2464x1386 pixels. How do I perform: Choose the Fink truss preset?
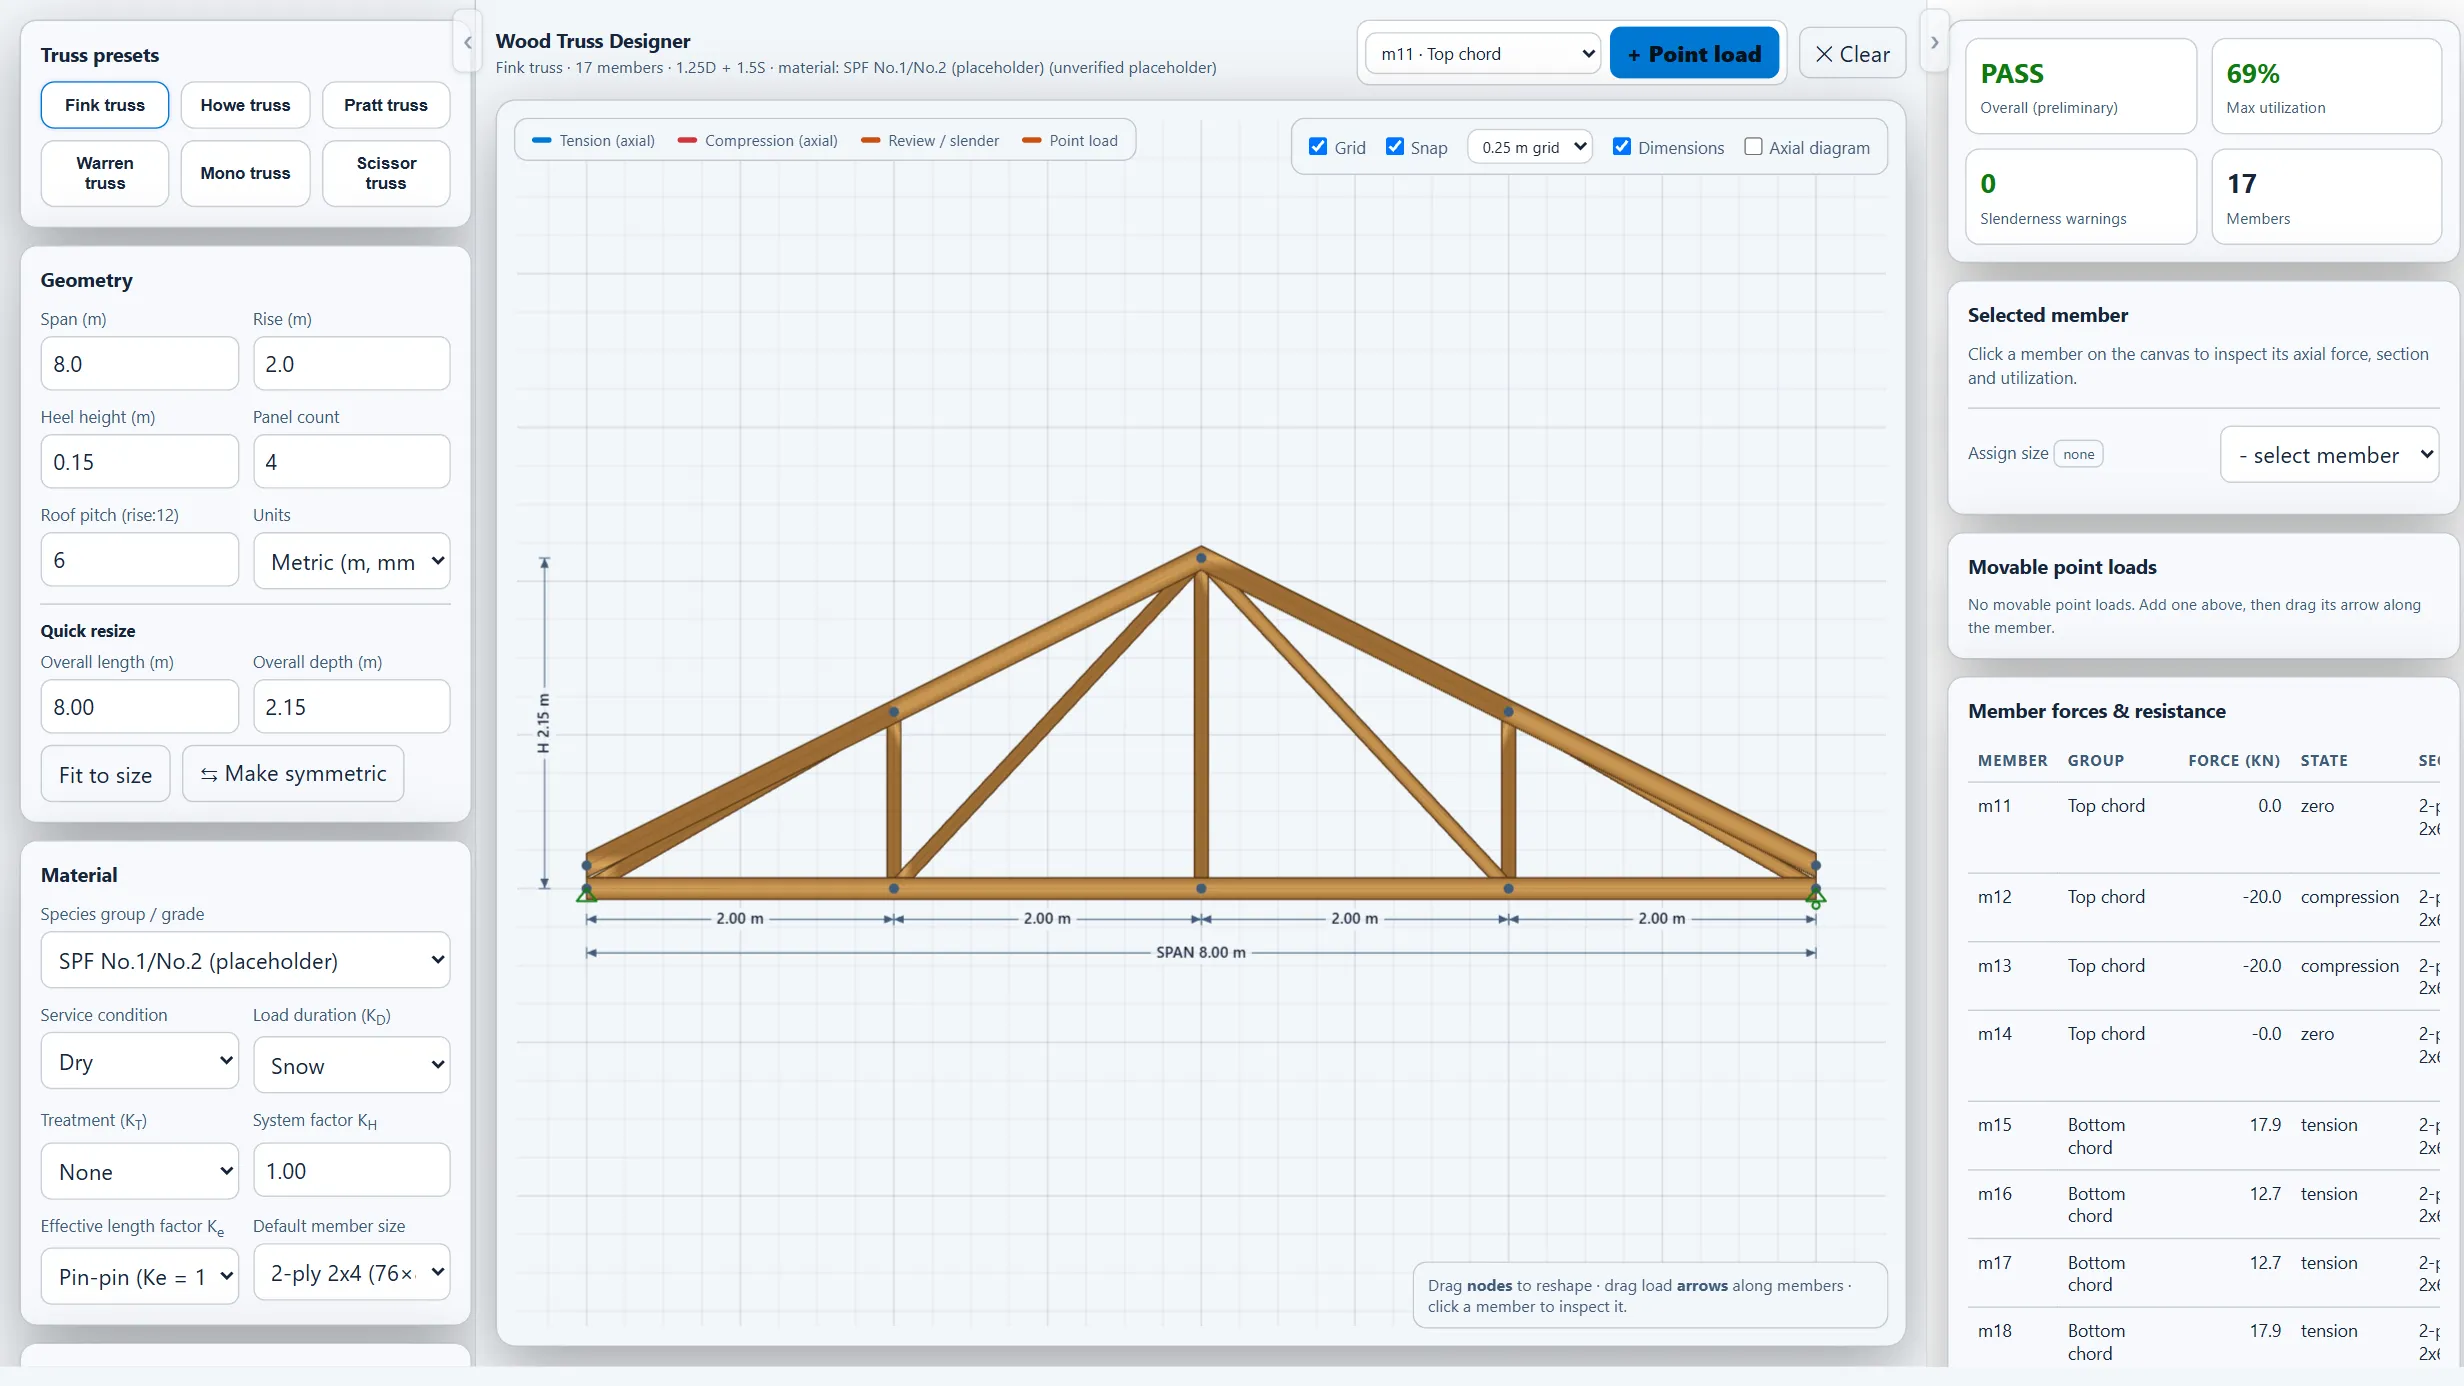(x=105, y=105)
